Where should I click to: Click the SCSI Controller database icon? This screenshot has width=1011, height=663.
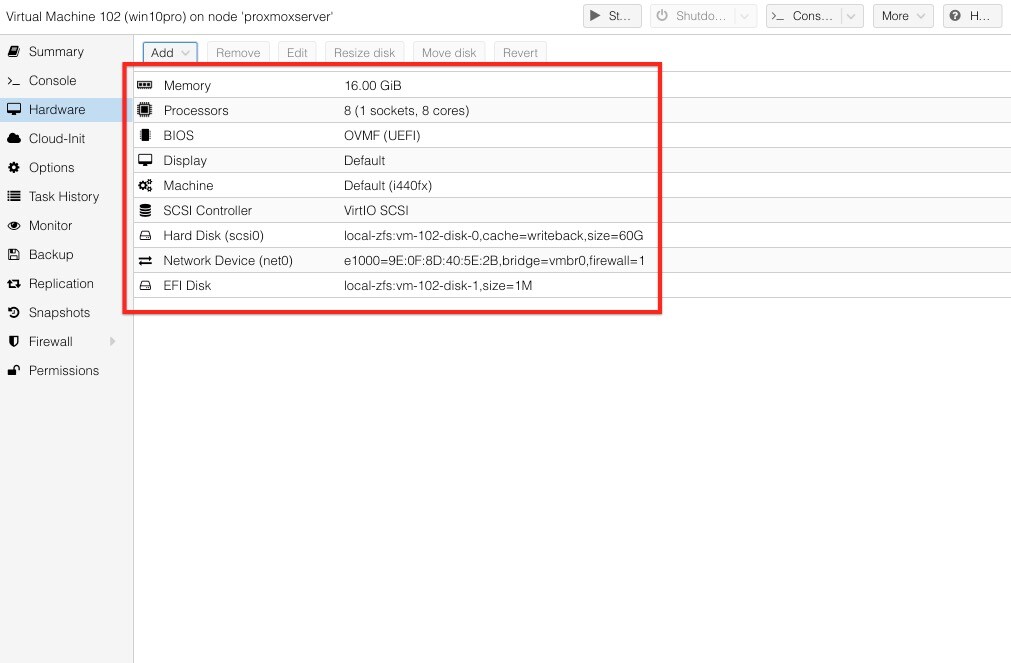click(x=145, y=211)
